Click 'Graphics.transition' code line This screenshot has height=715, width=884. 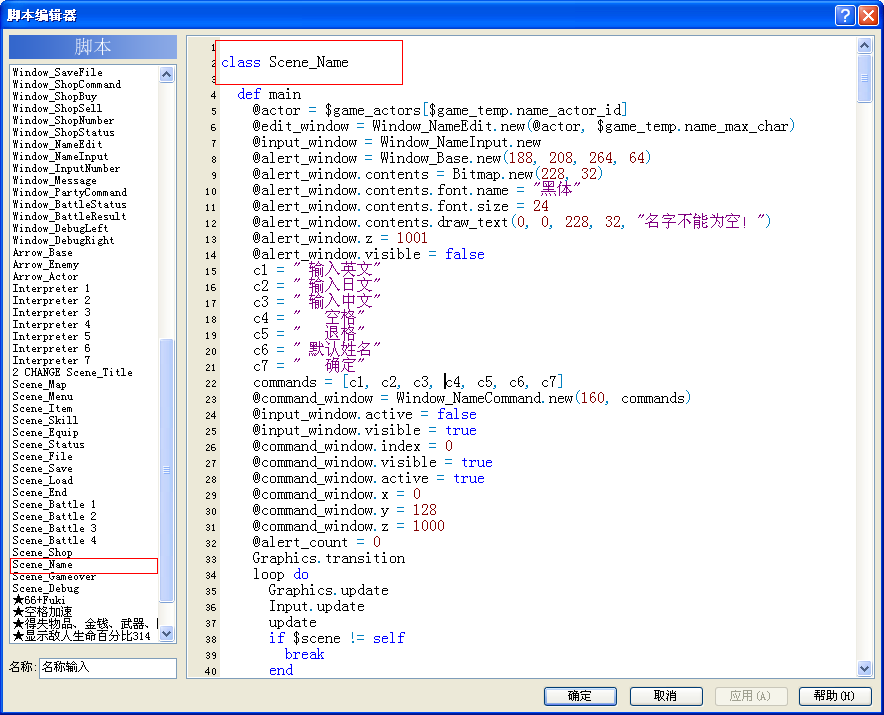[329, 558]
